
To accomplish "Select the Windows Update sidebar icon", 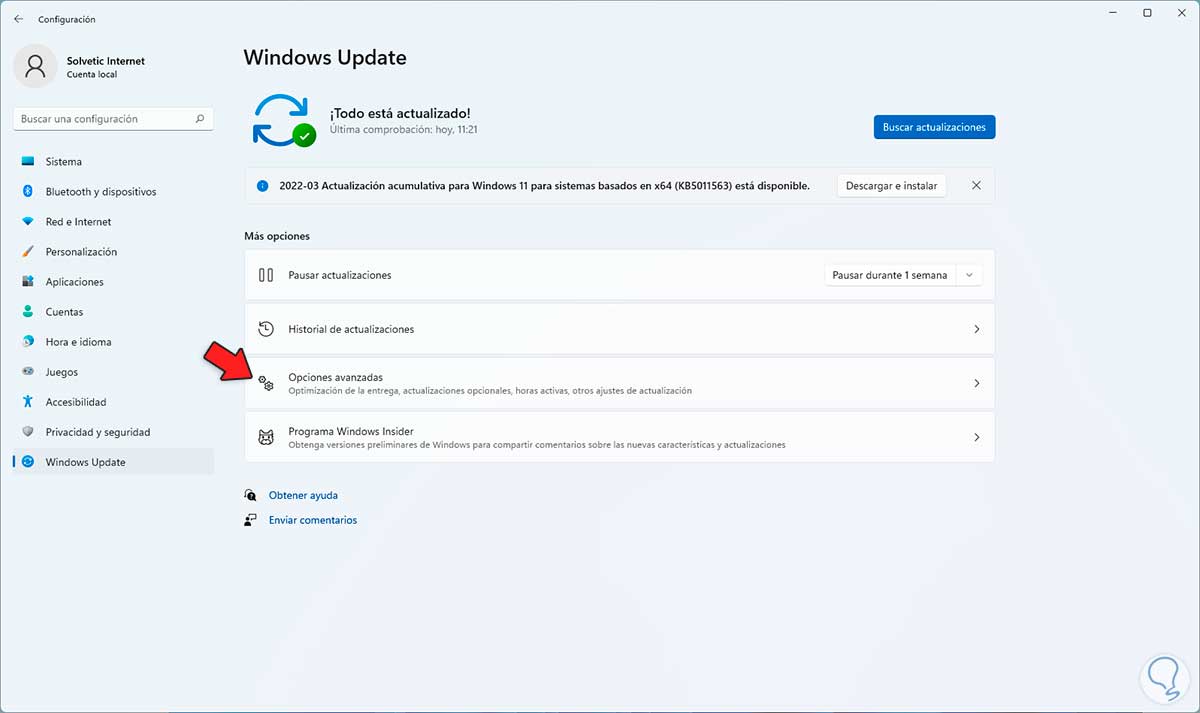I will point(28,462).
